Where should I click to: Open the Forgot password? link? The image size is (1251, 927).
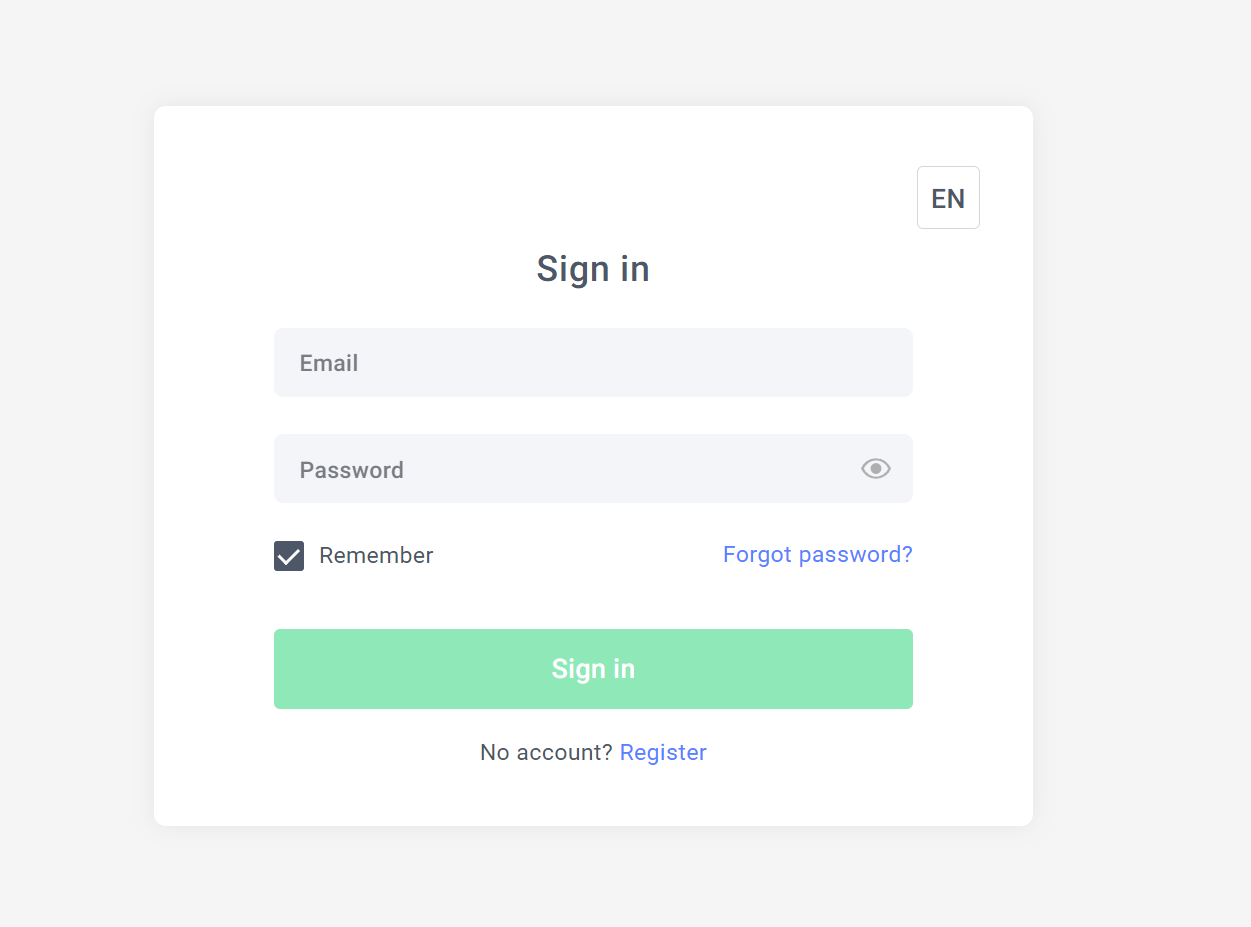tap(817, 554)
